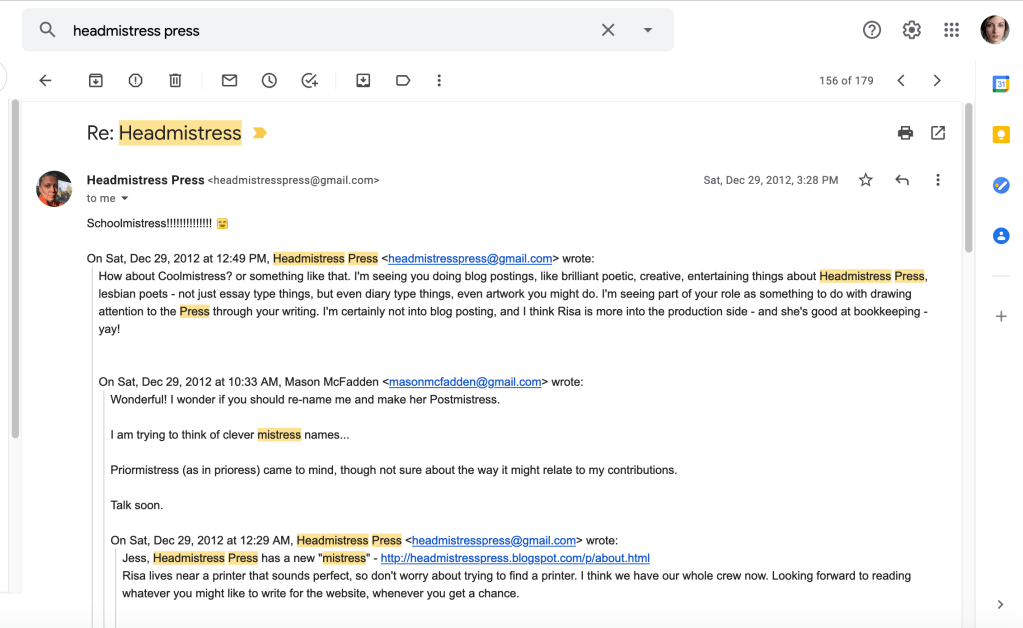
Task: Delete this conversation with trash icon
Action: point(175,81)
